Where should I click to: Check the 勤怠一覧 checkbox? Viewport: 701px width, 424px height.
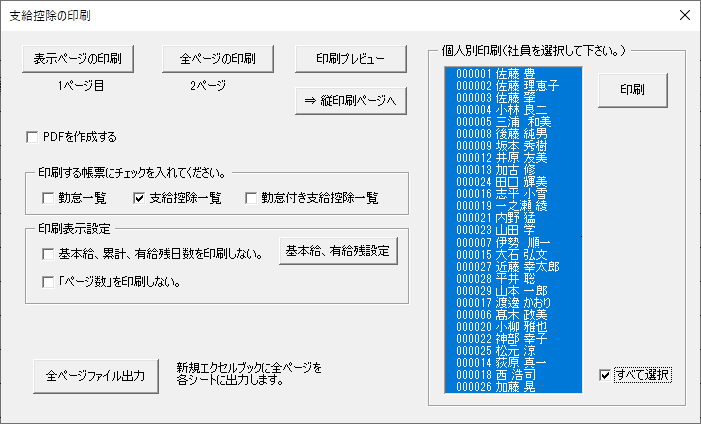click(x=48, y=198)
